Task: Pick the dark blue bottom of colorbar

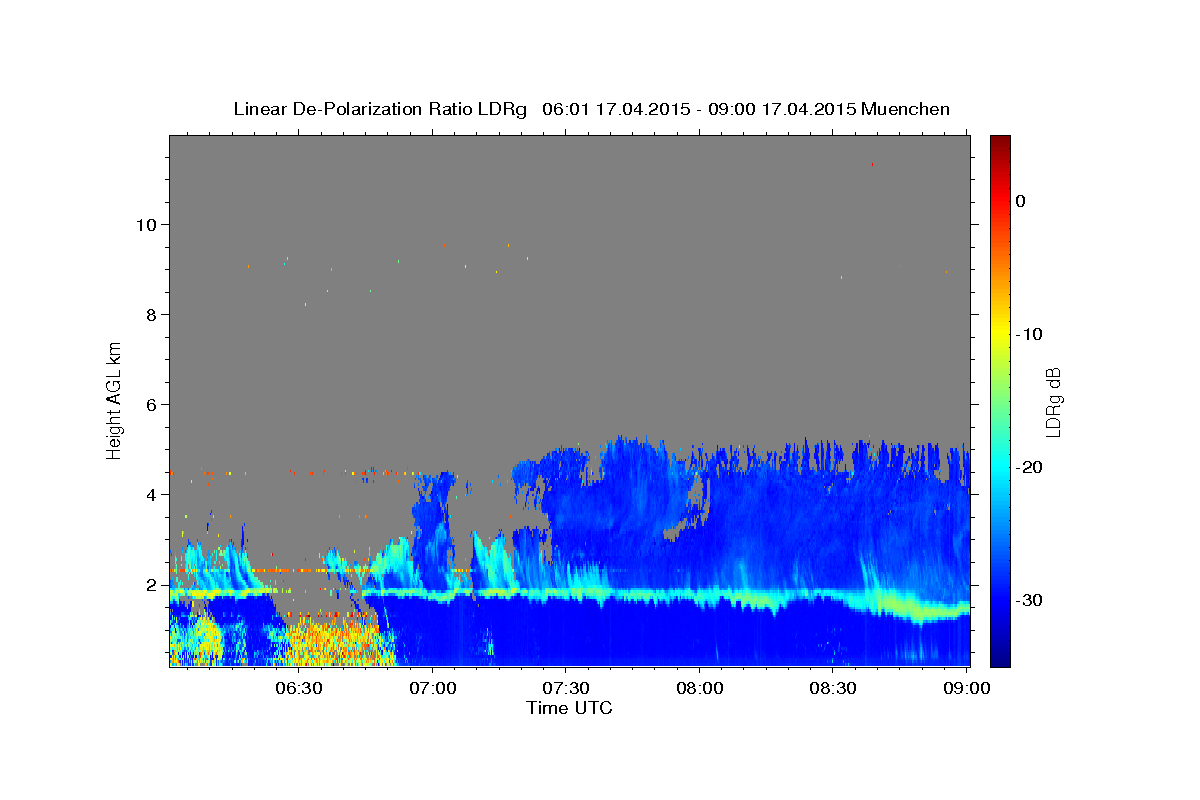Action: [x=1000, y=659]
